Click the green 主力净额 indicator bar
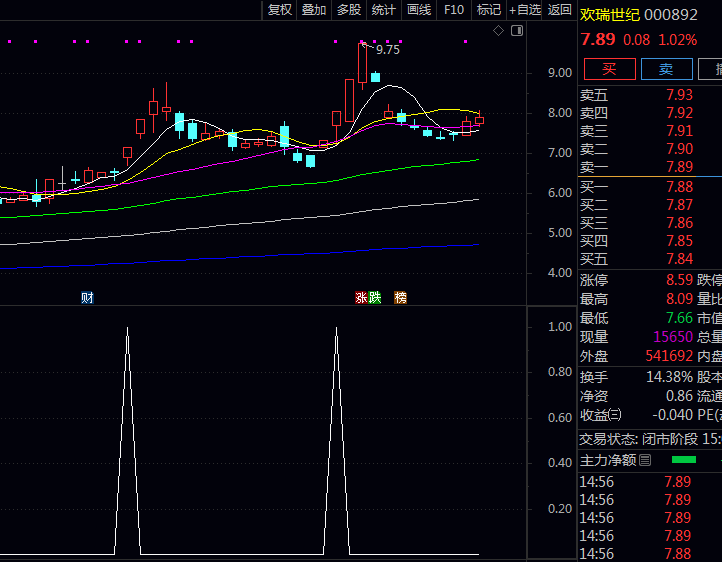The height and width of the screenshot is (562, 722). pos(684,460)
